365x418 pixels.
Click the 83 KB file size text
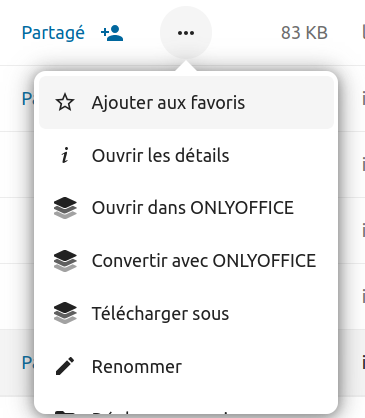[304, 33]
